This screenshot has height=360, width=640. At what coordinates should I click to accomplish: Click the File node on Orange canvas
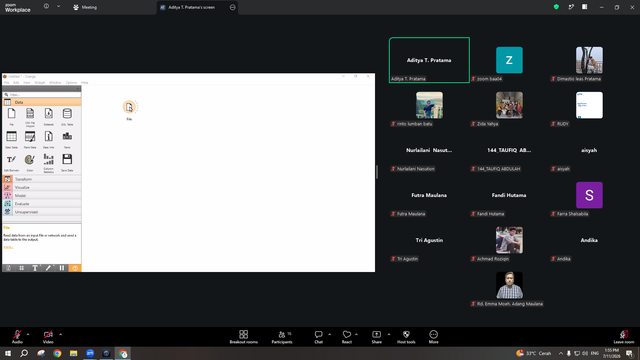point(129,107)
